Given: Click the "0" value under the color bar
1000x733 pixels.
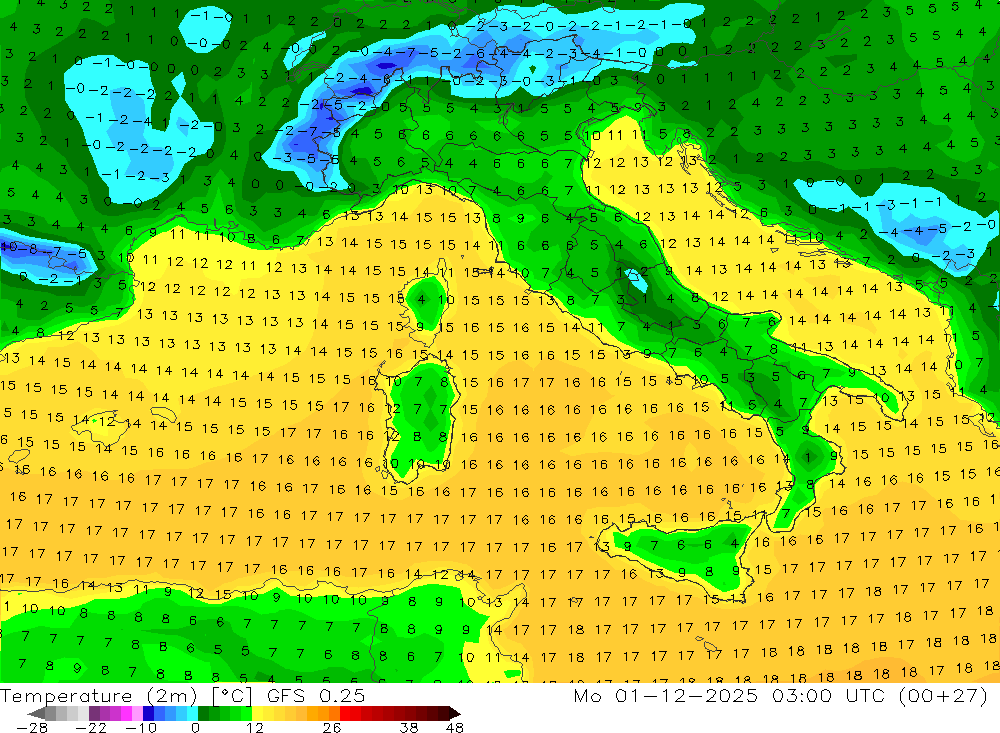Looking at the screenshot, I should (196, 728).
